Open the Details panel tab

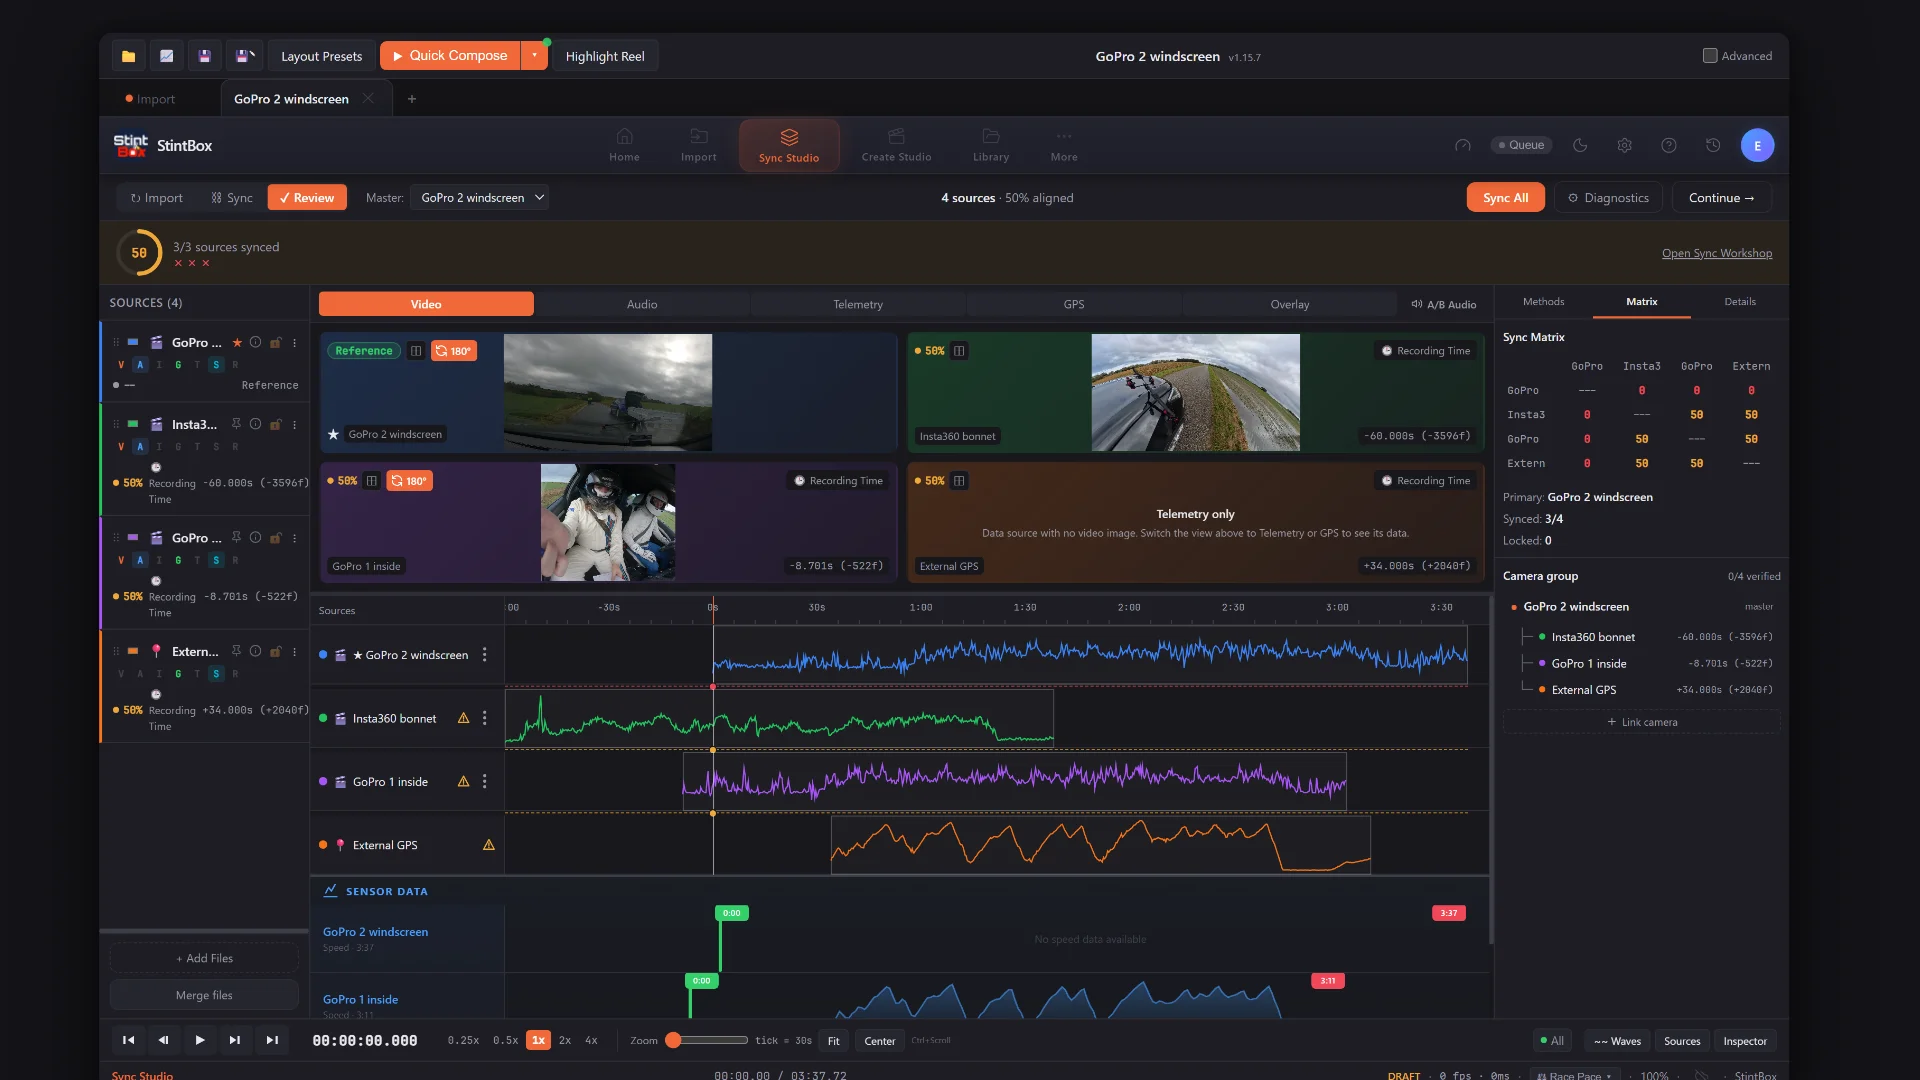(1740, 302)
